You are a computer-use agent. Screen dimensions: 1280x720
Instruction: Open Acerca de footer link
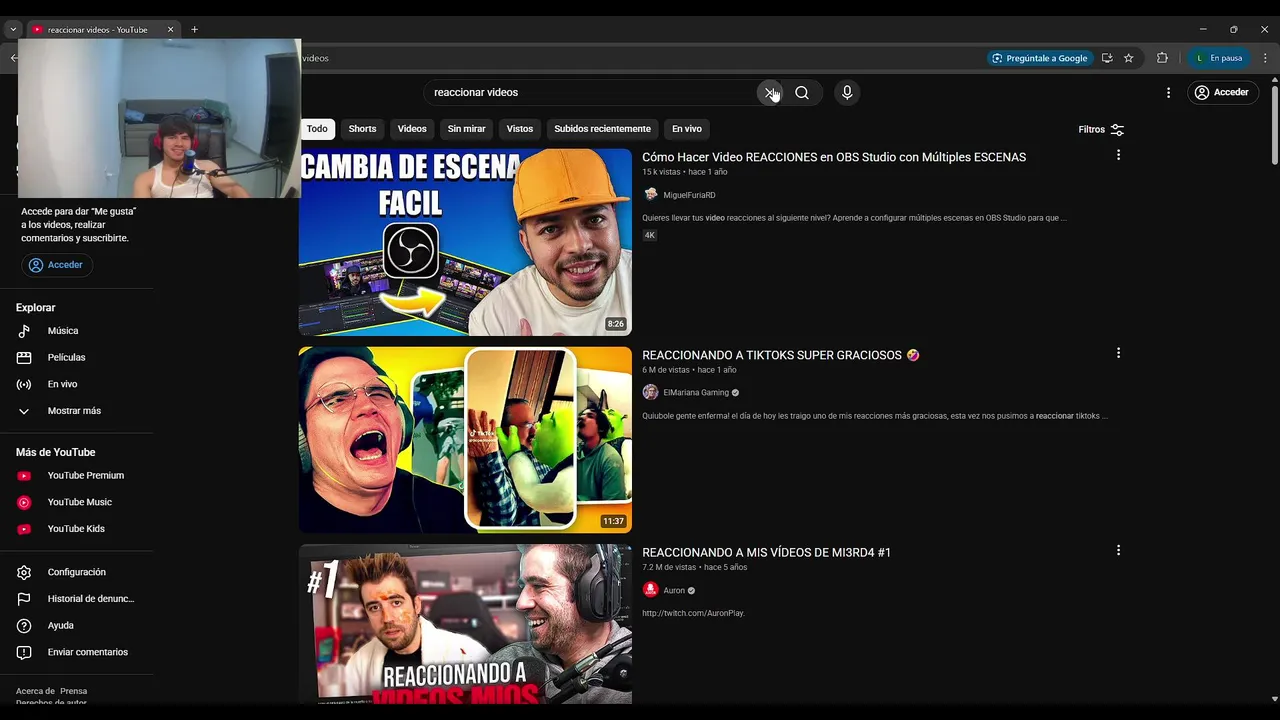[35, 691]
